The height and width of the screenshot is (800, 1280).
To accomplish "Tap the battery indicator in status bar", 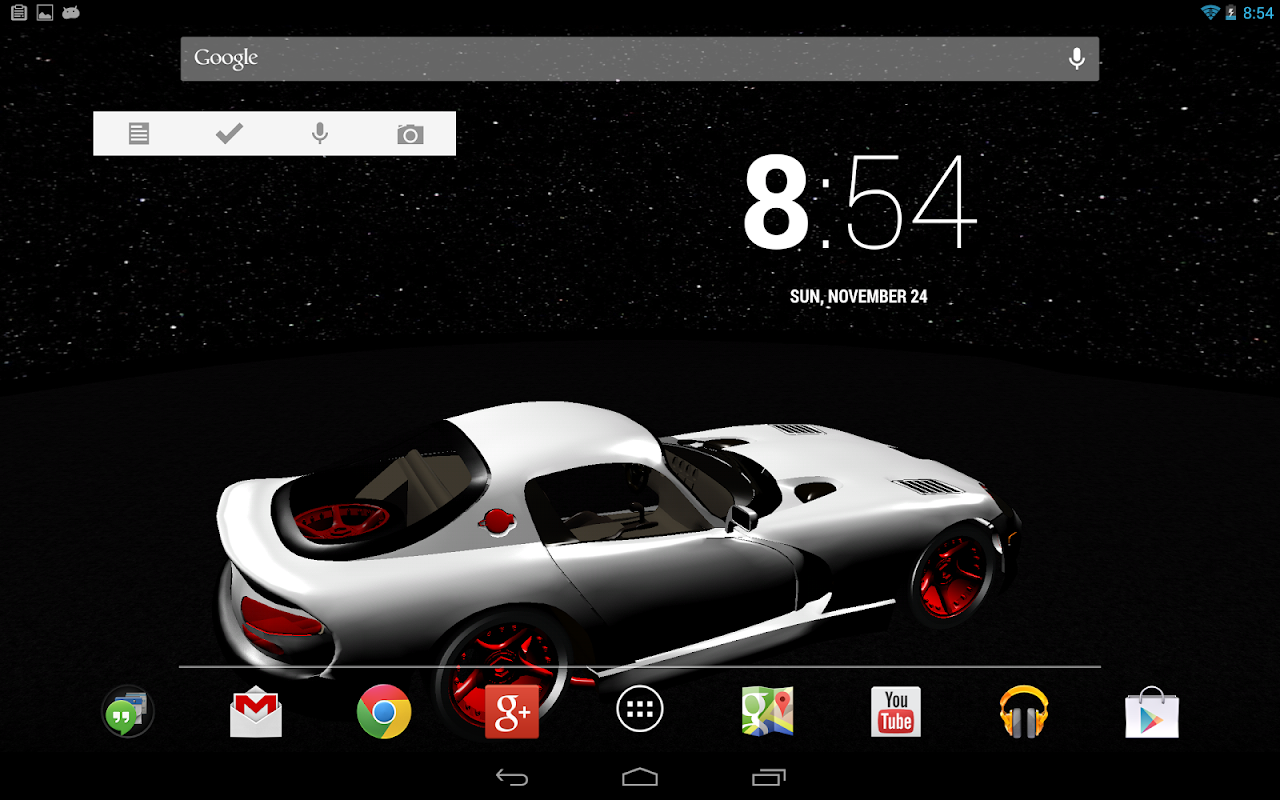I will coord(1231,12).
